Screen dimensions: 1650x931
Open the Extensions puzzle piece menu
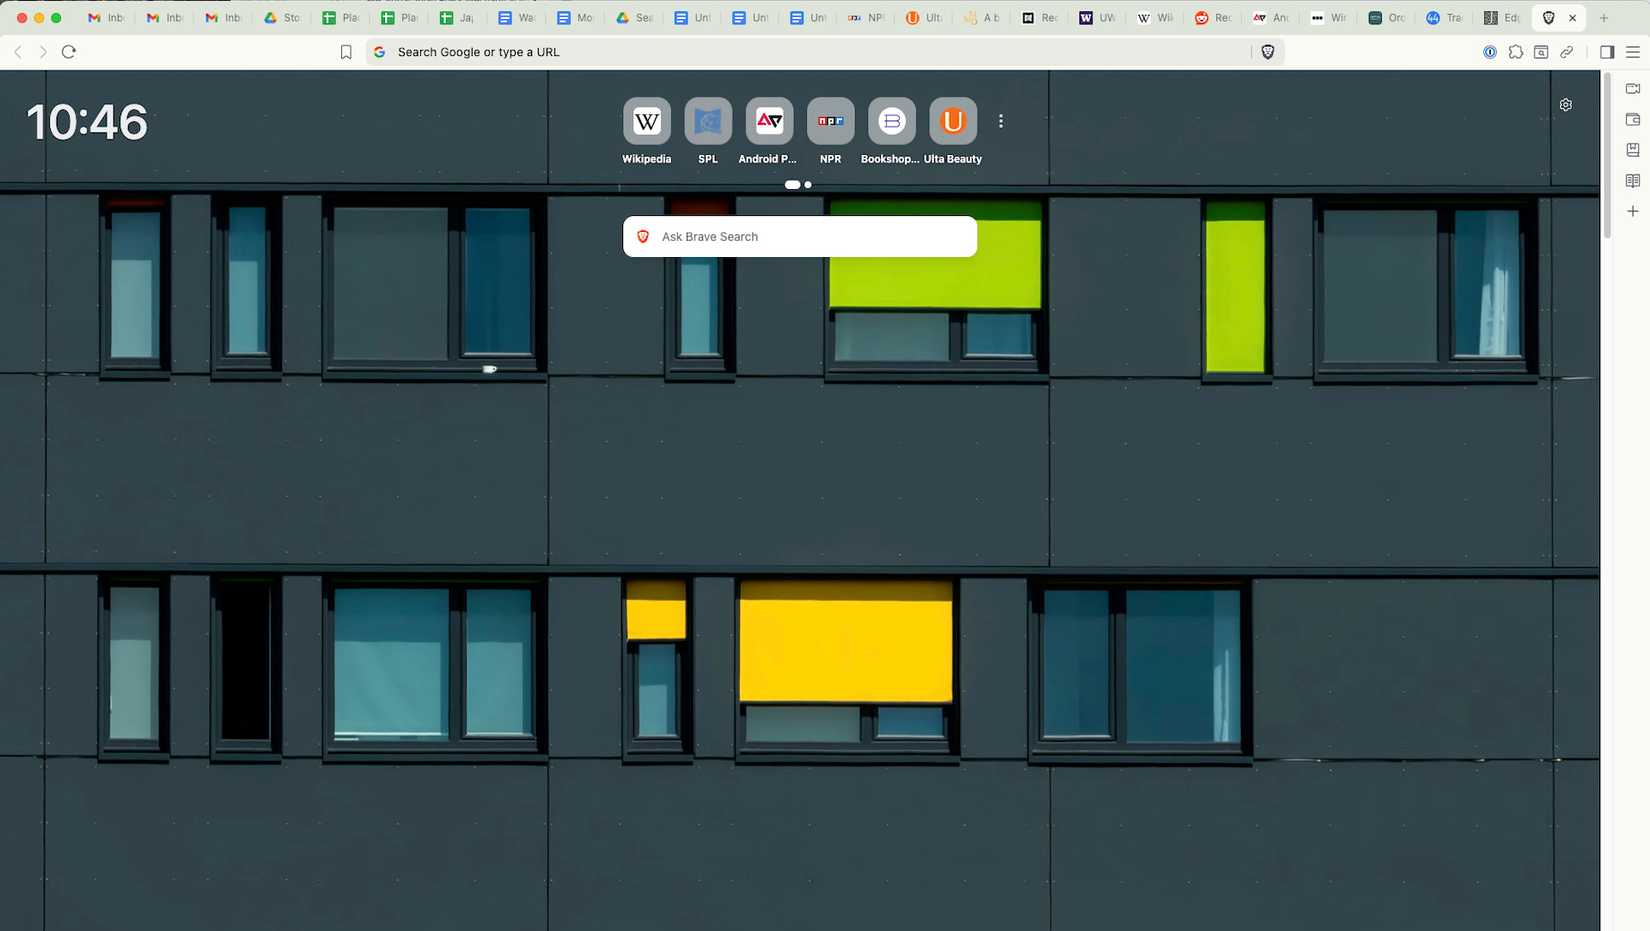pyautogui.click(x=1516, y=52)
